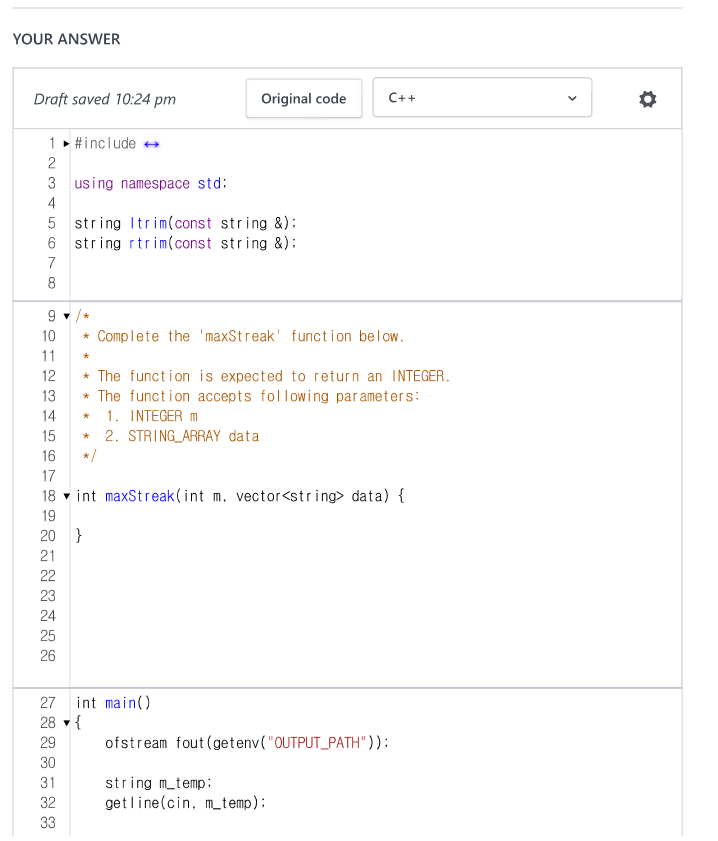718x841 pixels.
Task: Collapse the maxStreak function at line 18
Action: click(x=66, y=496)
